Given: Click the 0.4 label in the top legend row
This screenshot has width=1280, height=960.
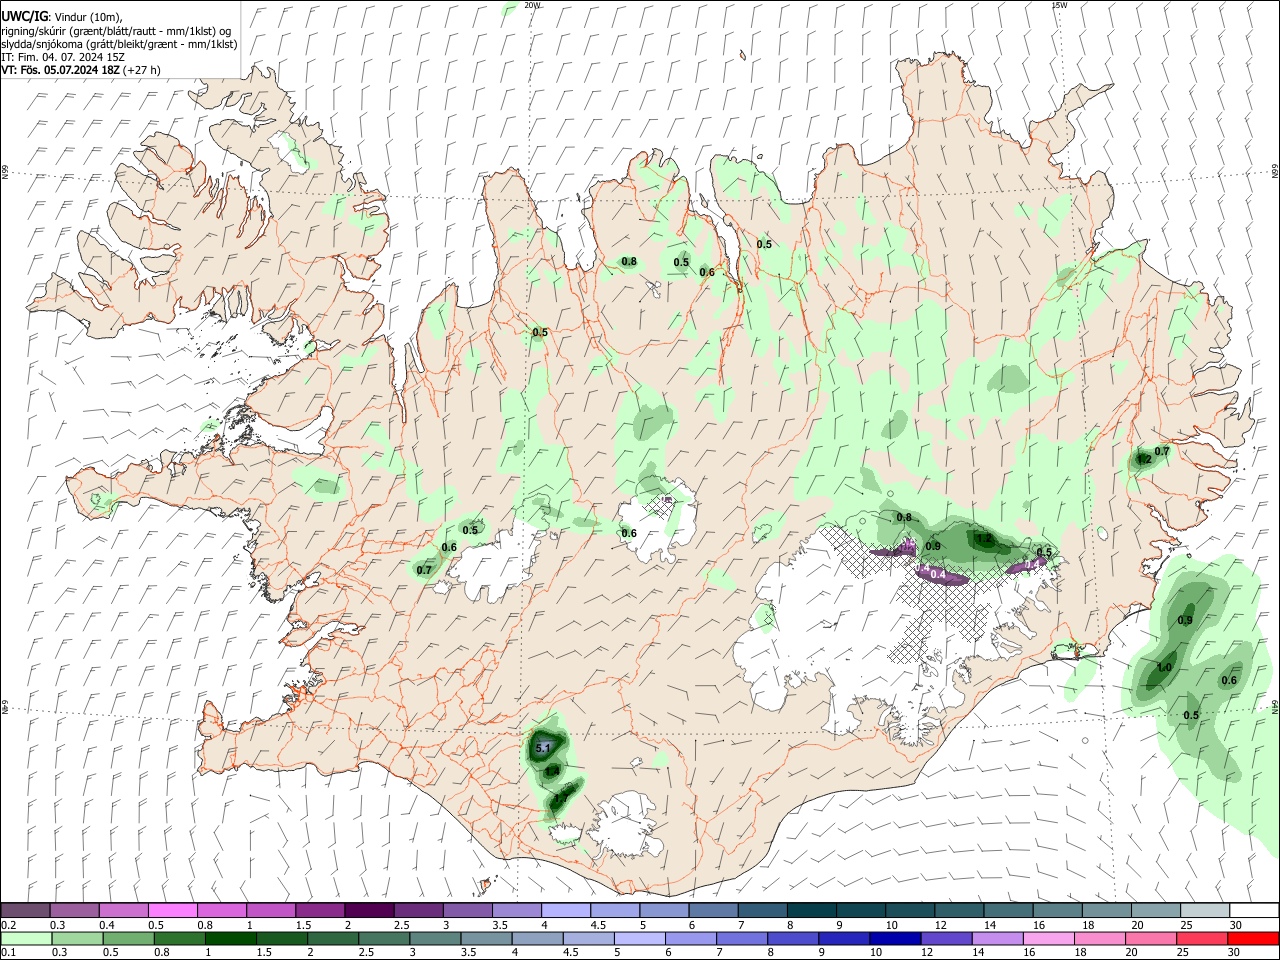Looking at the screenshot, I should [107, 925].
